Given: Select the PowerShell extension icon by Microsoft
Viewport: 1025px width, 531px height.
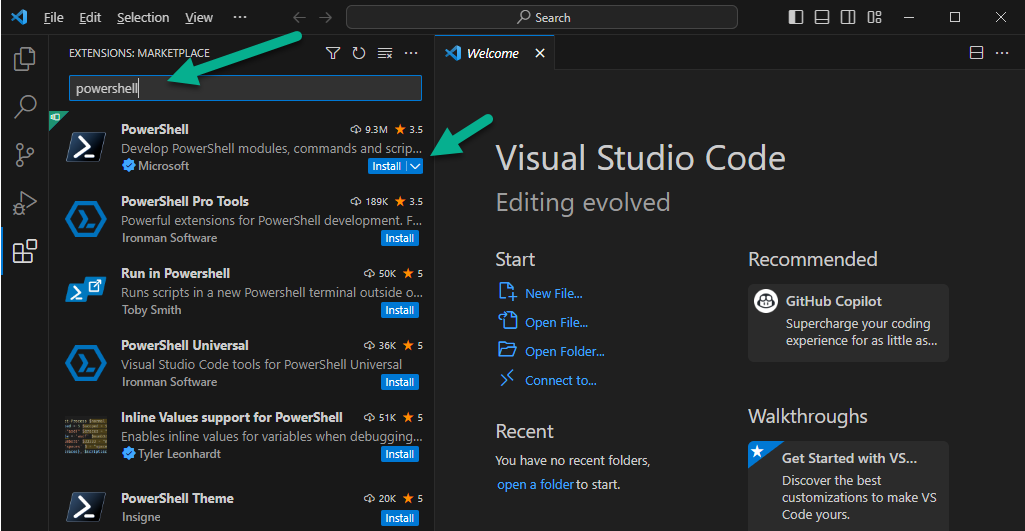Looking at the screenshot, I should tap(86, 148).
